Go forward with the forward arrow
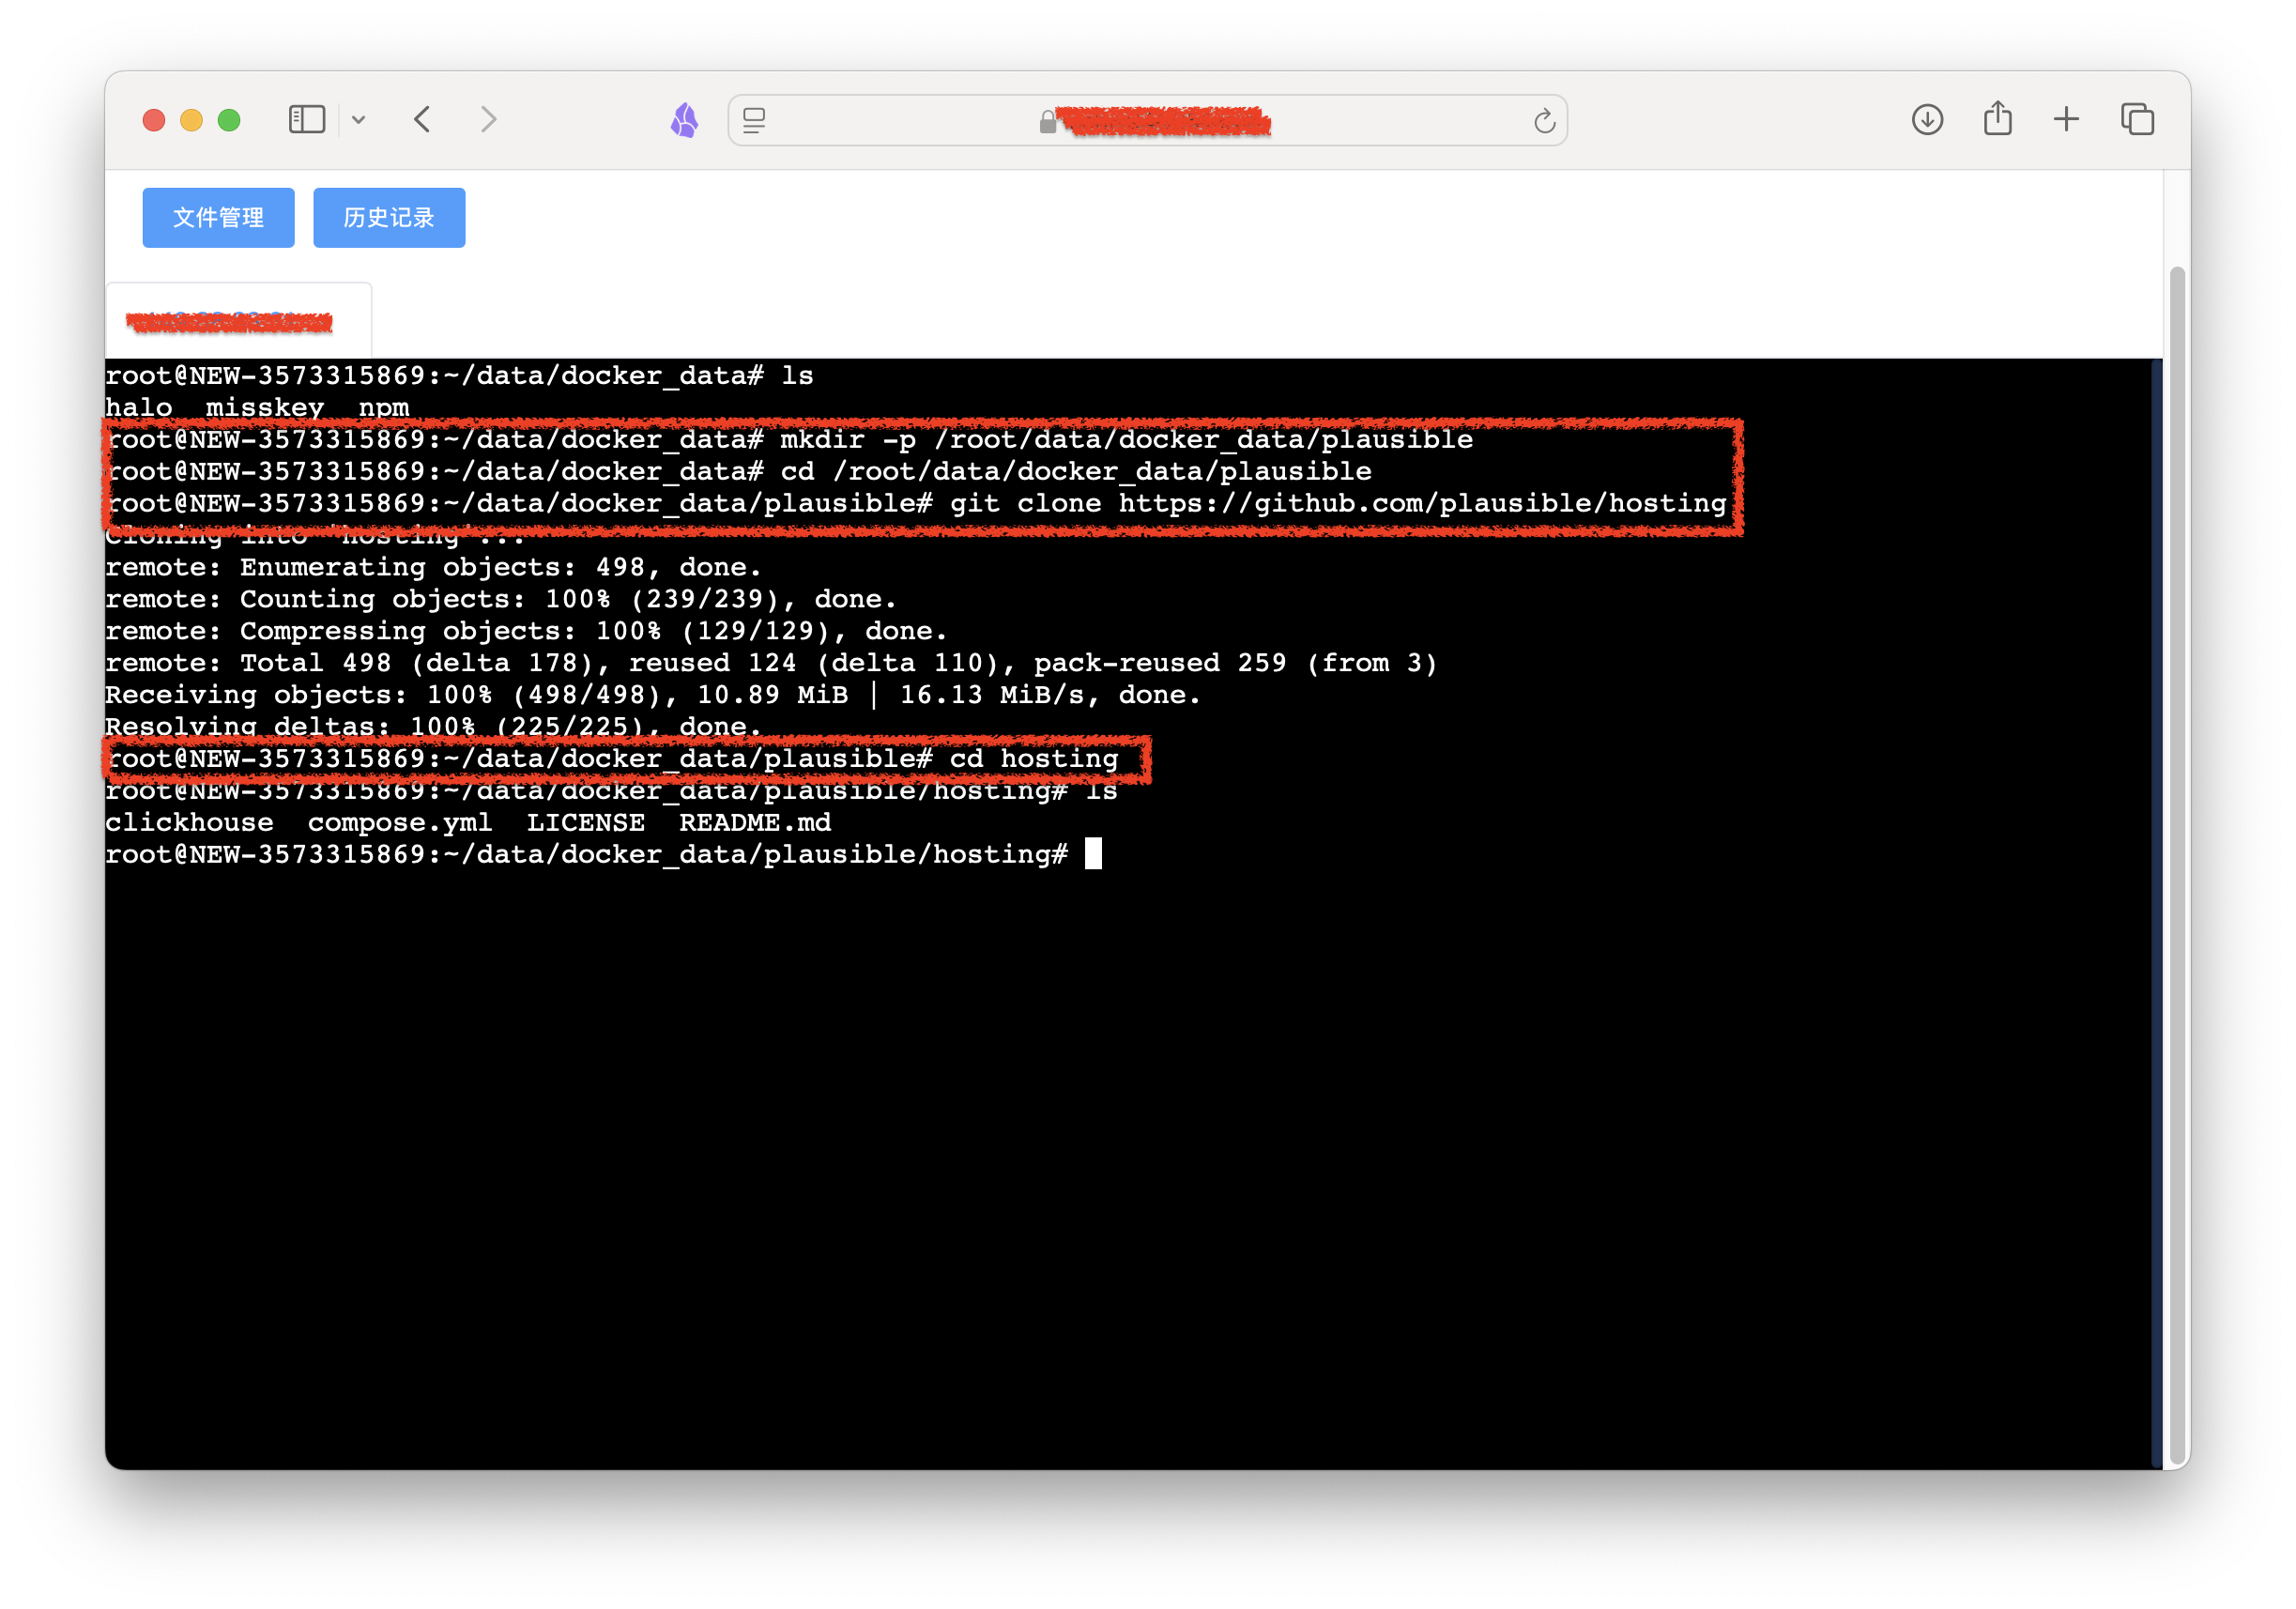2296x1609 pixels. tap(488, 120)
